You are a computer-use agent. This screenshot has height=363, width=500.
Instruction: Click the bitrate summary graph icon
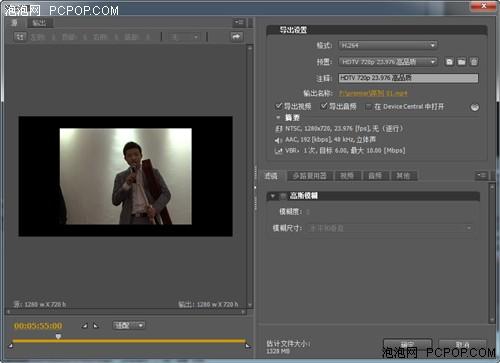pos(279,151)
